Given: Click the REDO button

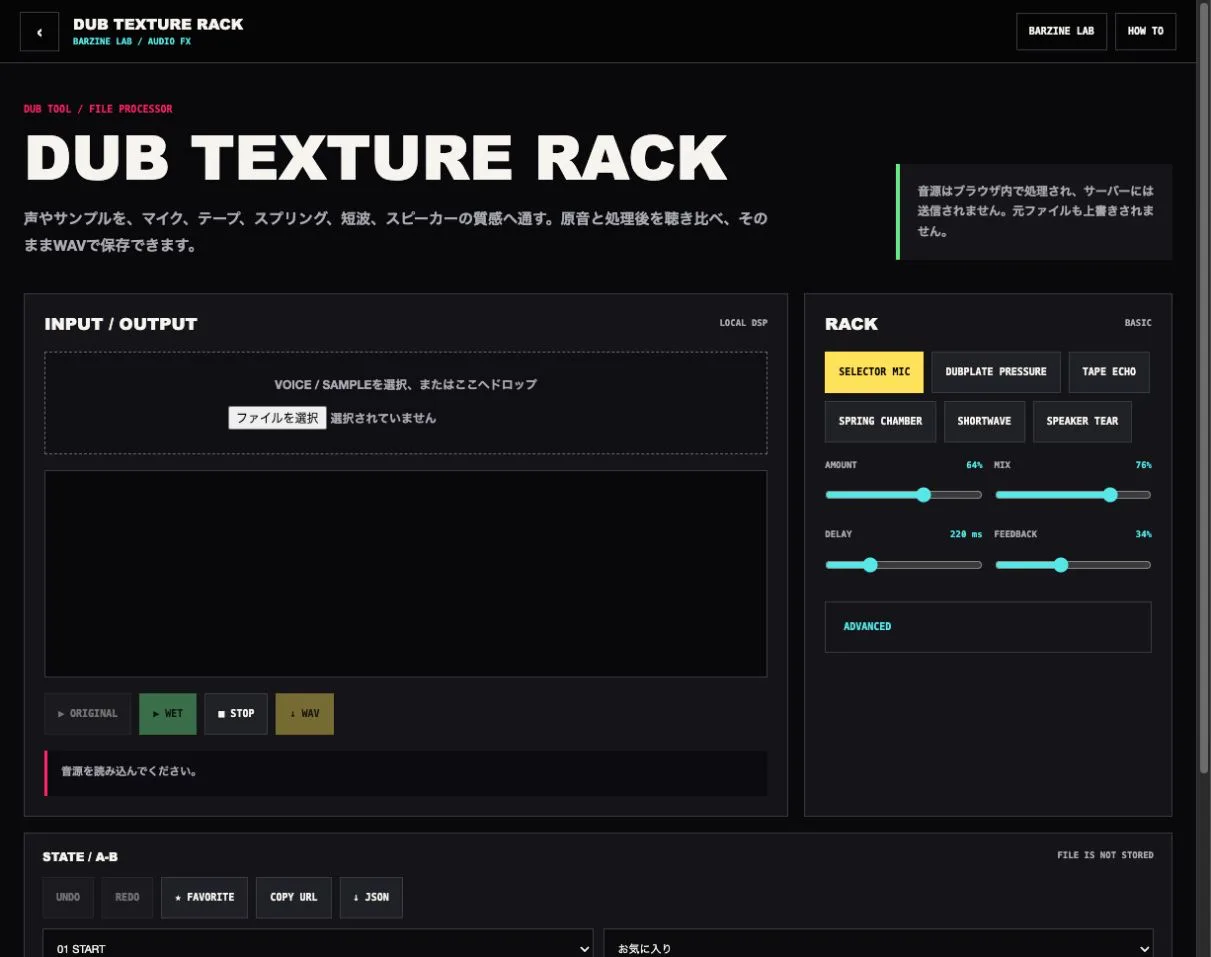Looking at the screenshot, I should [x=127, y=898].
